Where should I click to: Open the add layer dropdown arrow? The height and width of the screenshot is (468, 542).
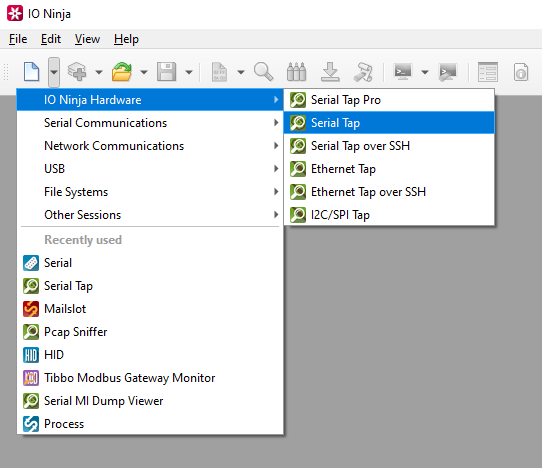tap(99, 72)
